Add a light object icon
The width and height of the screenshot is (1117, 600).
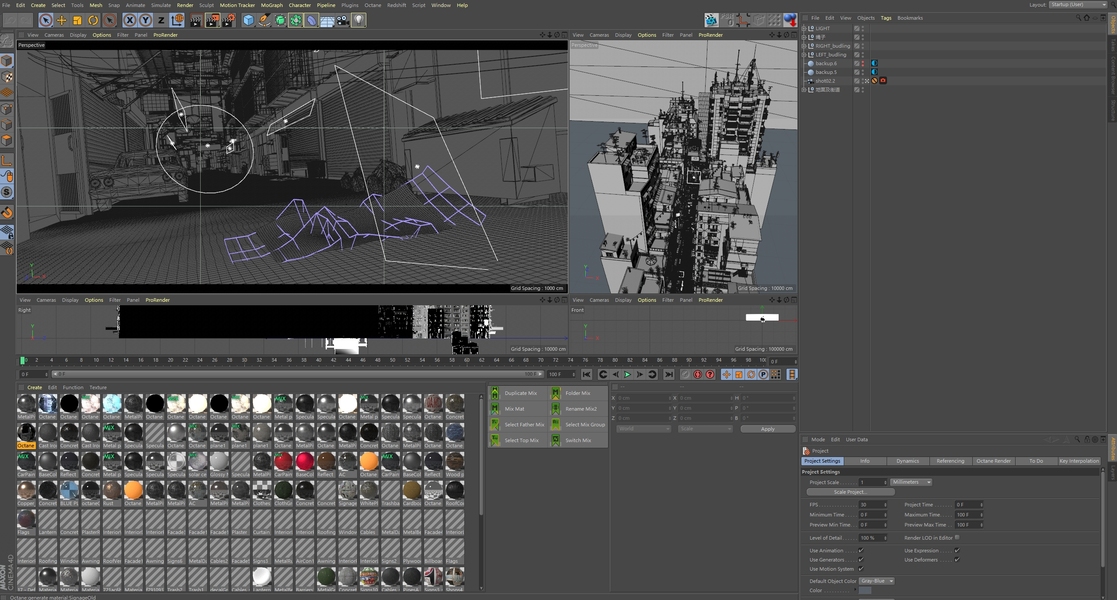[x=358, y=20]
